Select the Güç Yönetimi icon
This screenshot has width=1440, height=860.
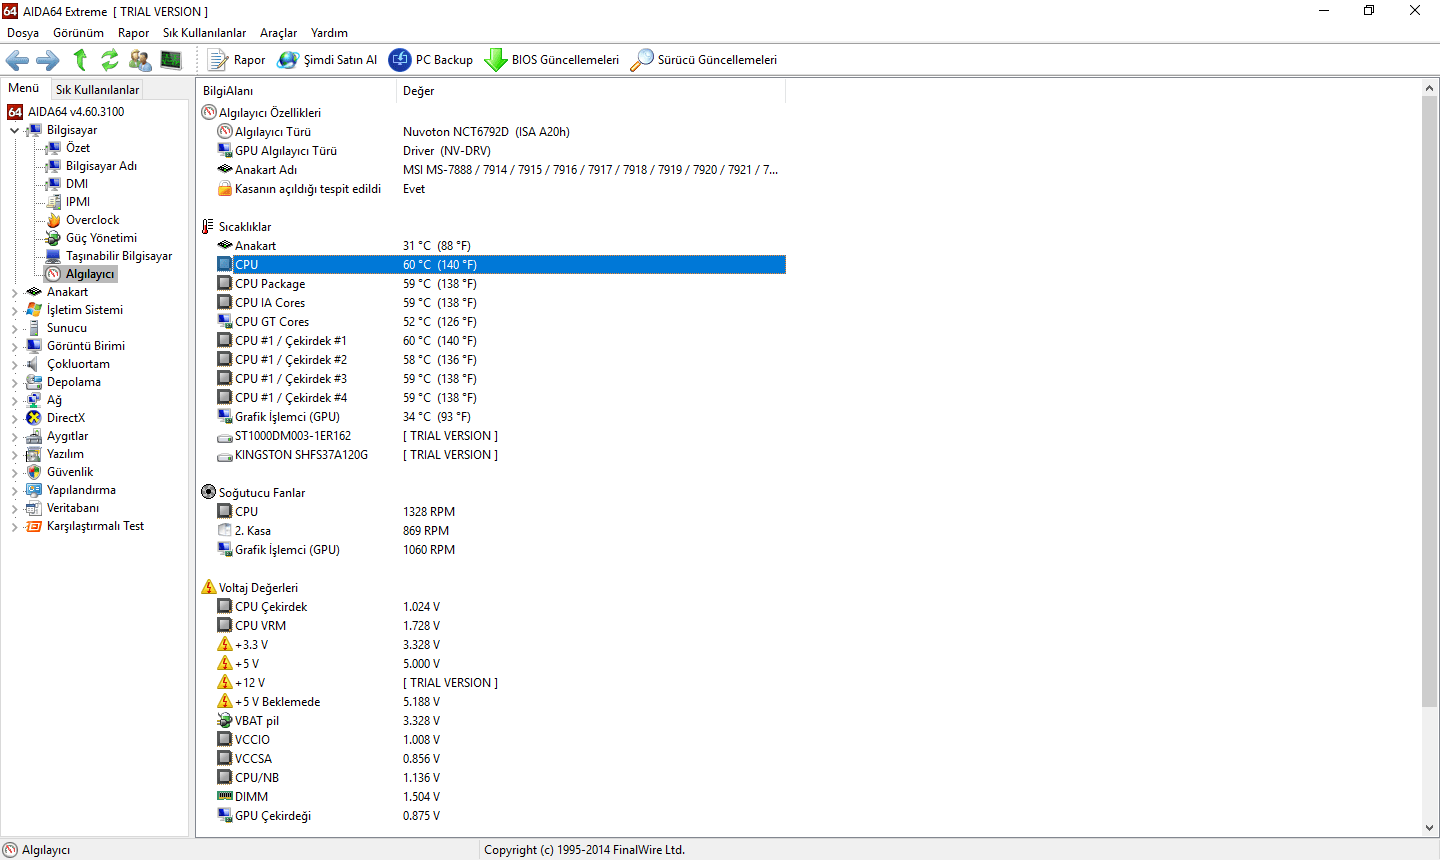pyautogui.click(x=54, y=238)
